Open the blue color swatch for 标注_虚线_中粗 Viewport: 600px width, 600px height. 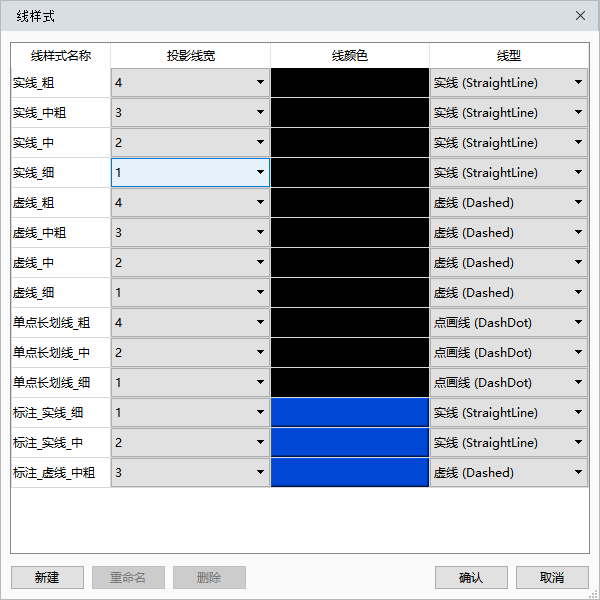pyautogui.click(x=350, y=472)
